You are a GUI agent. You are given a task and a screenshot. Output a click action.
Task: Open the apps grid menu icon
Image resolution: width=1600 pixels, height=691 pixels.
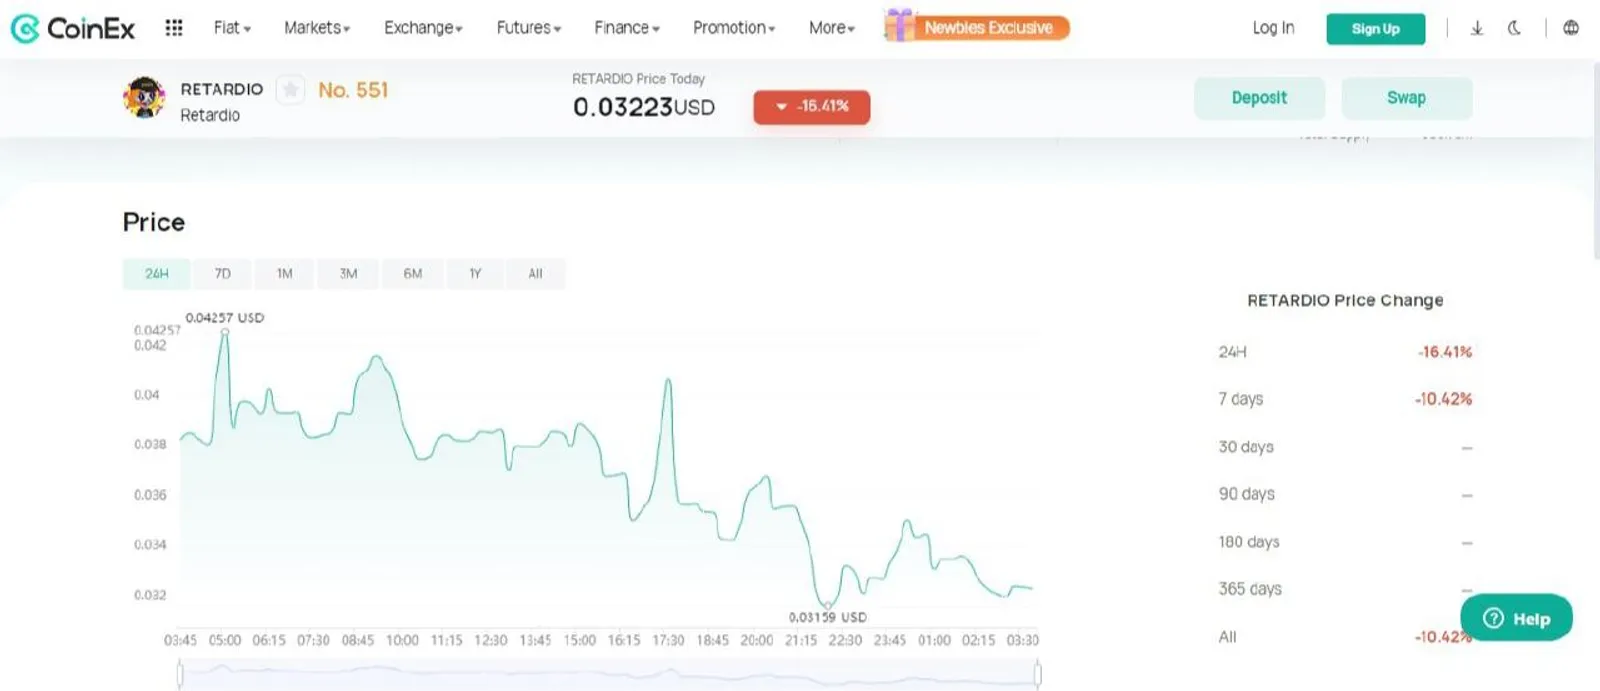[174, 28]
